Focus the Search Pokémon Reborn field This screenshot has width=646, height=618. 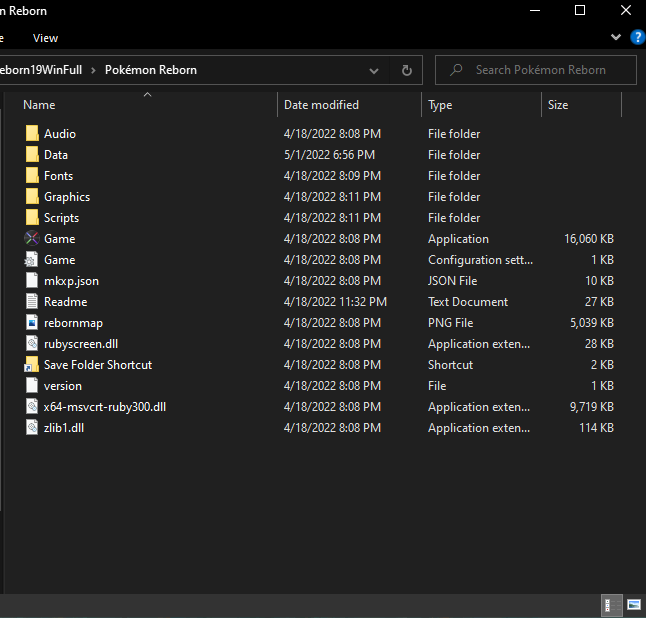point(536,70)
